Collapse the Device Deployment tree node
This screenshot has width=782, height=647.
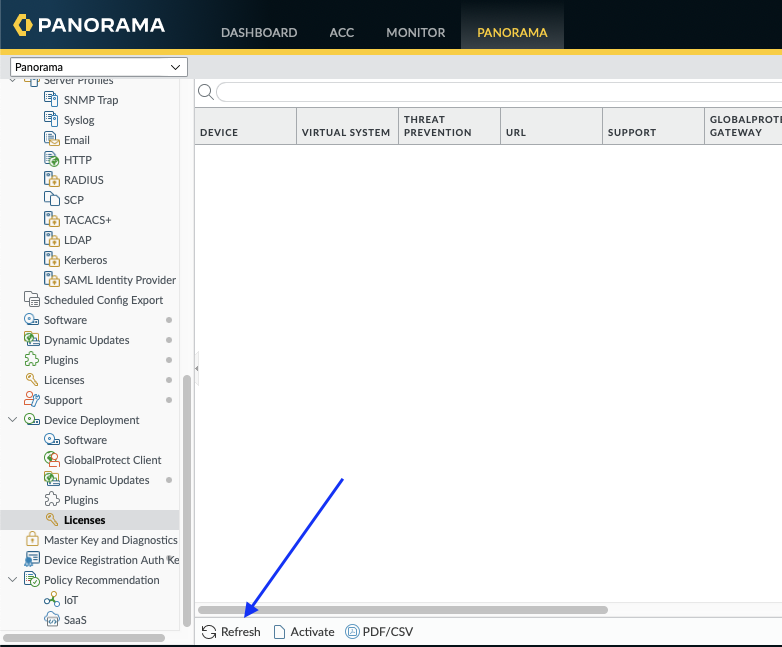tap(13, 420)
